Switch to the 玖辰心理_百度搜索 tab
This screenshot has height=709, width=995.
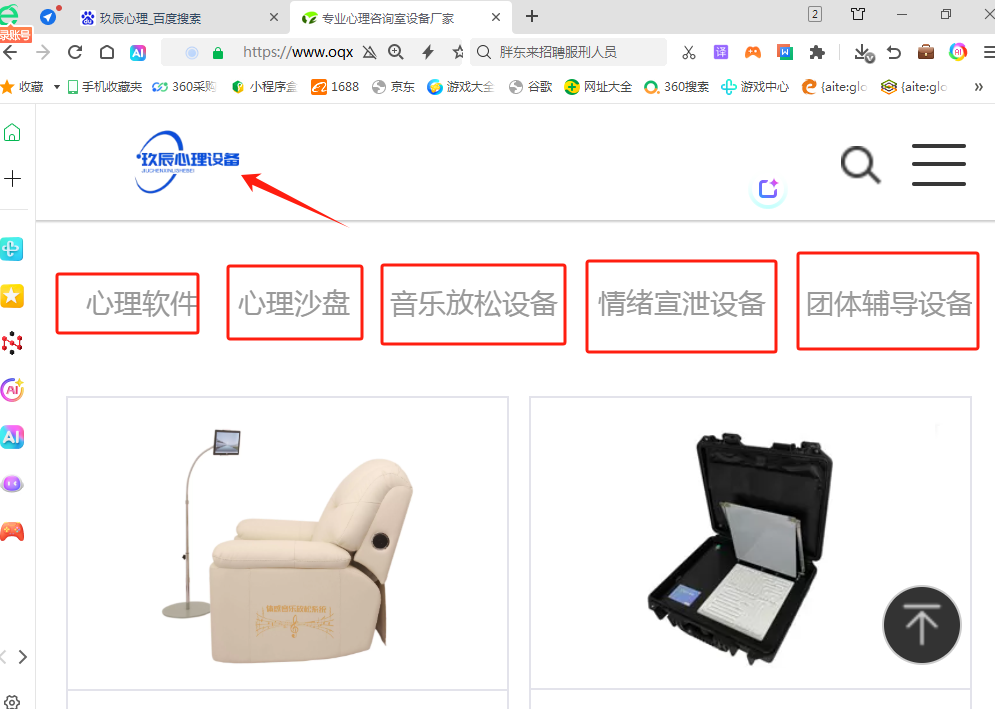pos(170,17)
